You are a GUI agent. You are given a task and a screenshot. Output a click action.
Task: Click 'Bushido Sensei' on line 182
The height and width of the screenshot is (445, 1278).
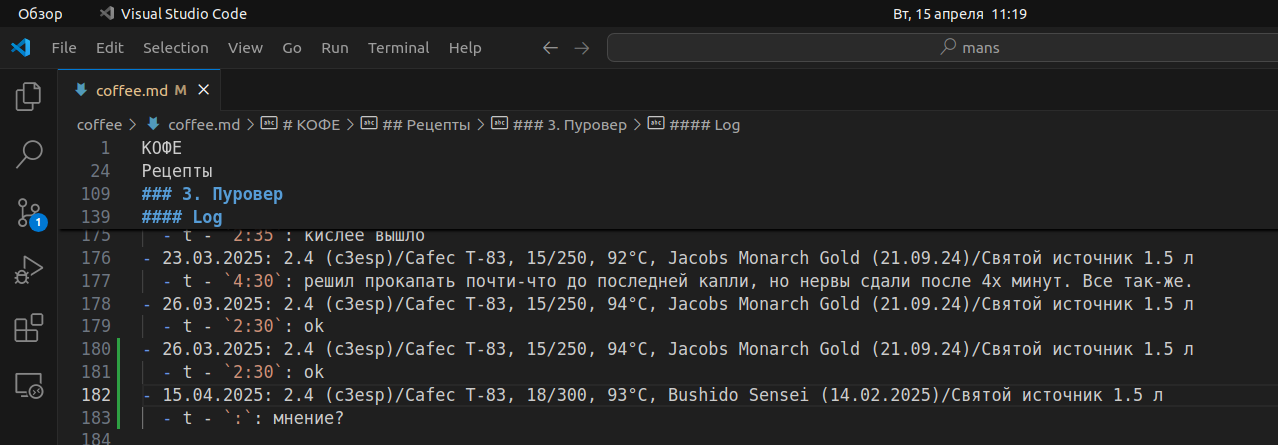point(738,395)
